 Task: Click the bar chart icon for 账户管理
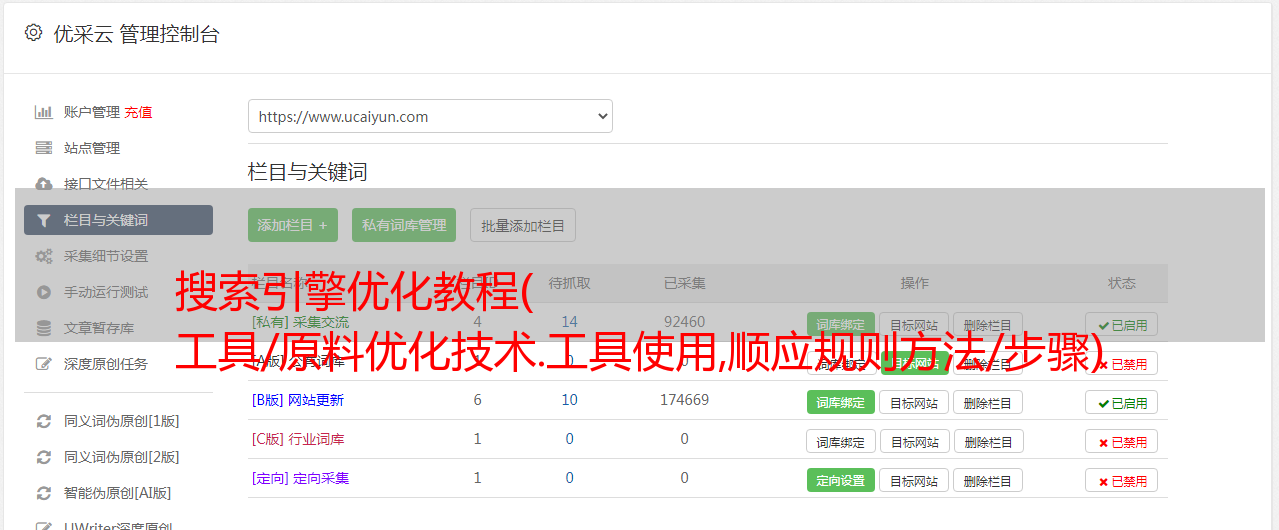coord(44,112)
